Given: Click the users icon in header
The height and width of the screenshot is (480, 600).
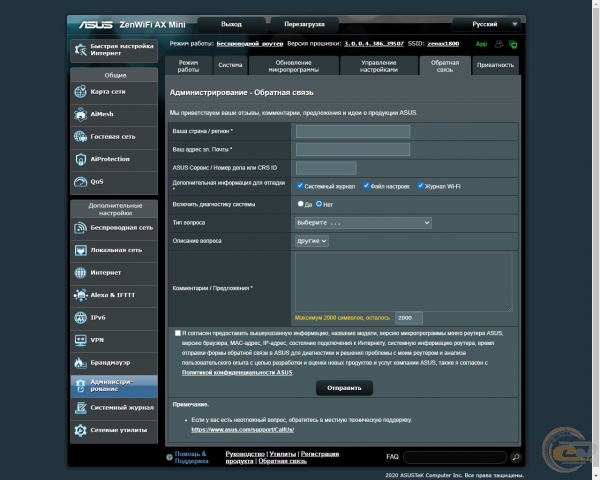Looking at the screenshot, I should click(x=499, y=44).
